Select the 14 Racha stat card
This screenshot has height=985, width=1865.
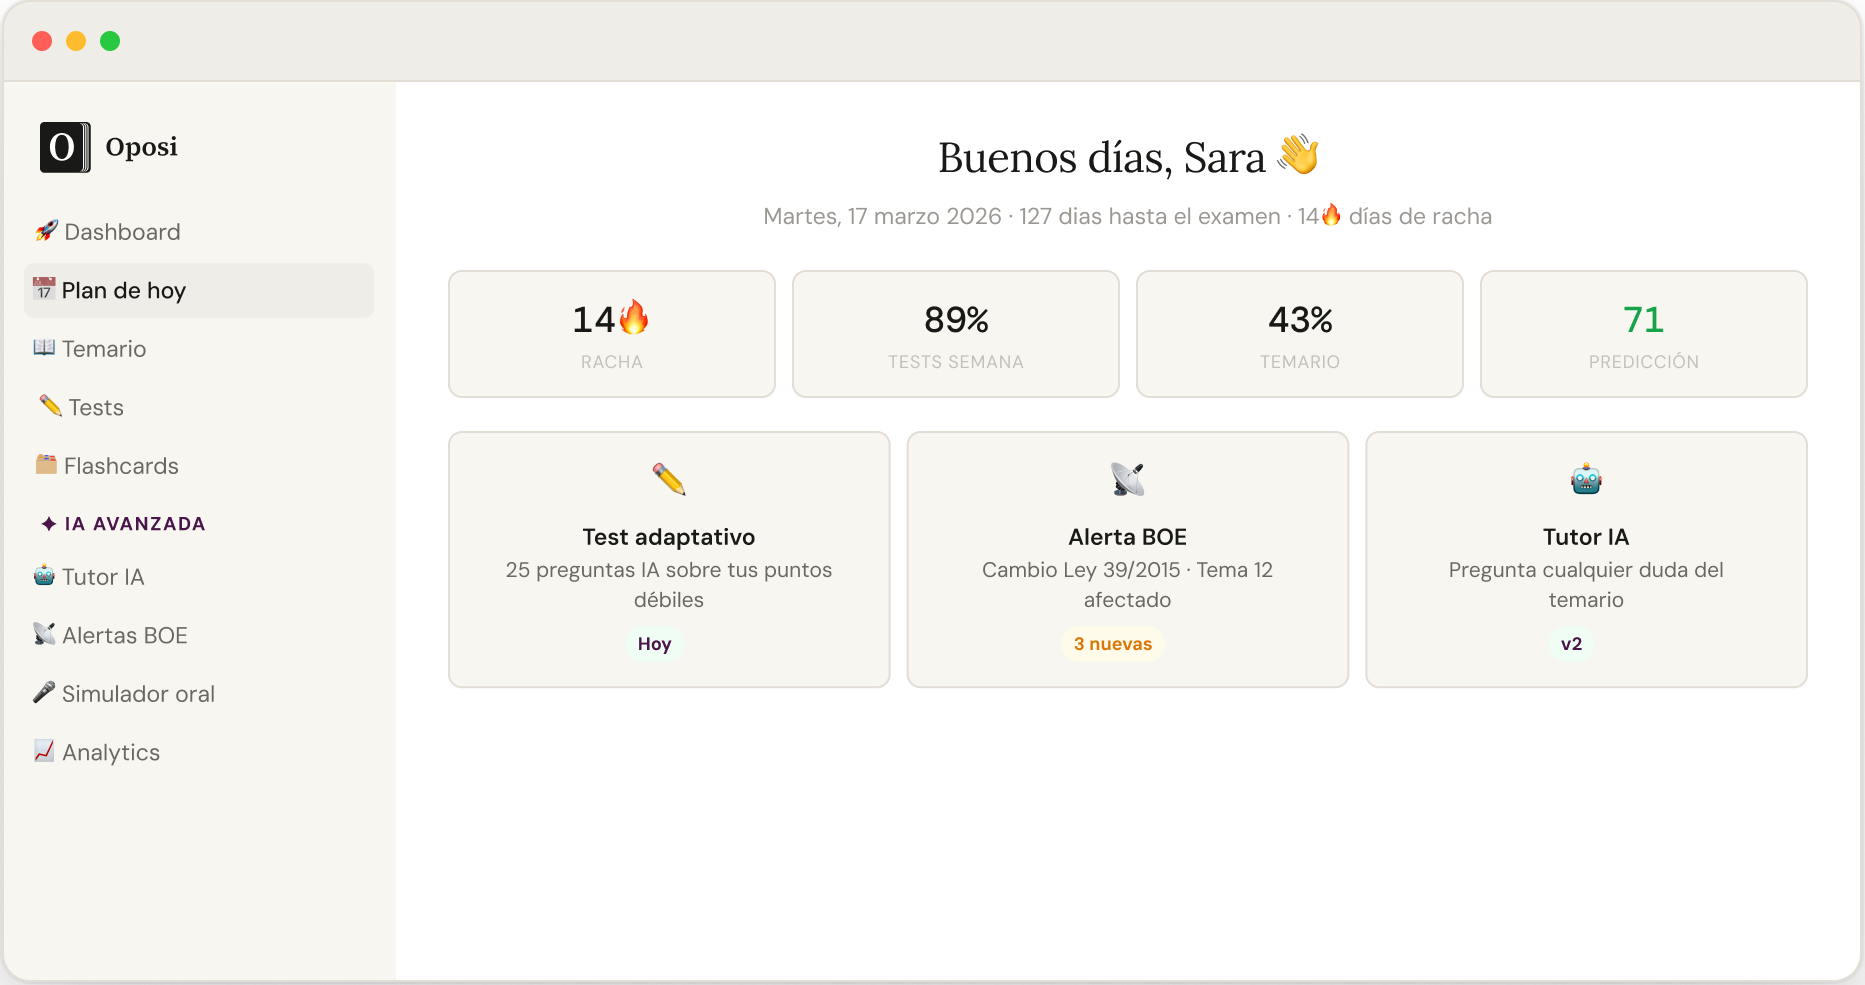click(611, 333)
